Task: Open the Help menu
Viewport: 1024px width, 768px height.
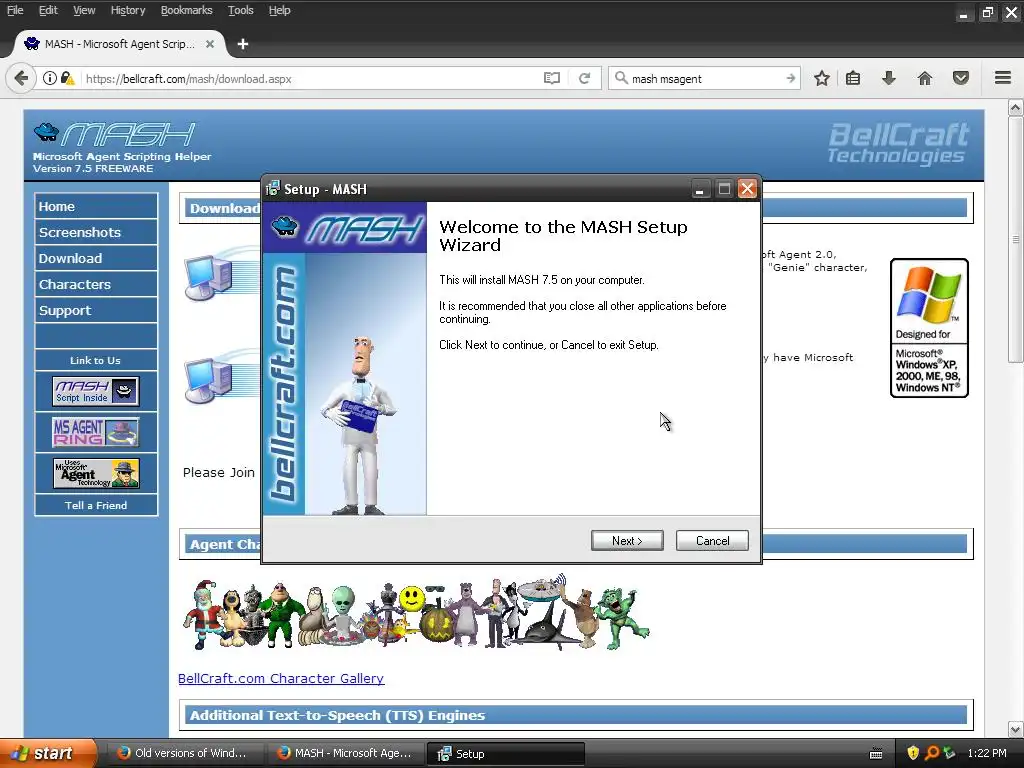Action: pyautogui.click(x=280, y=10)
